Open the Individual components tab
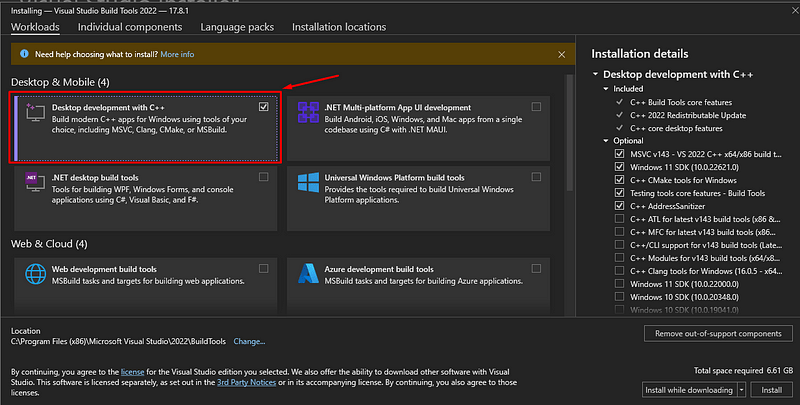The image size is (800, 405). [130, 27]
